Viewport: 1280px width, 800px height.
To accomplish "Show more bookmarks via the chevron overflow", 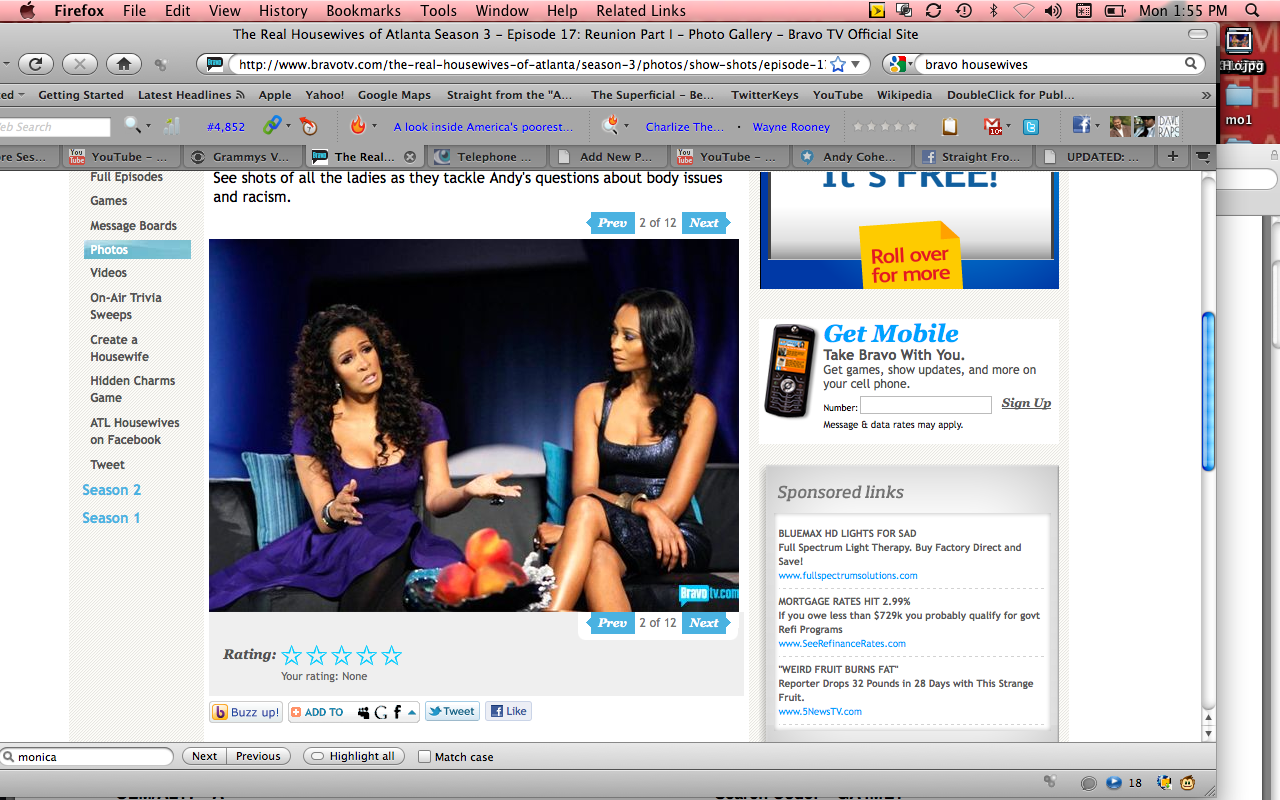I will click(x=1205, y=95).
